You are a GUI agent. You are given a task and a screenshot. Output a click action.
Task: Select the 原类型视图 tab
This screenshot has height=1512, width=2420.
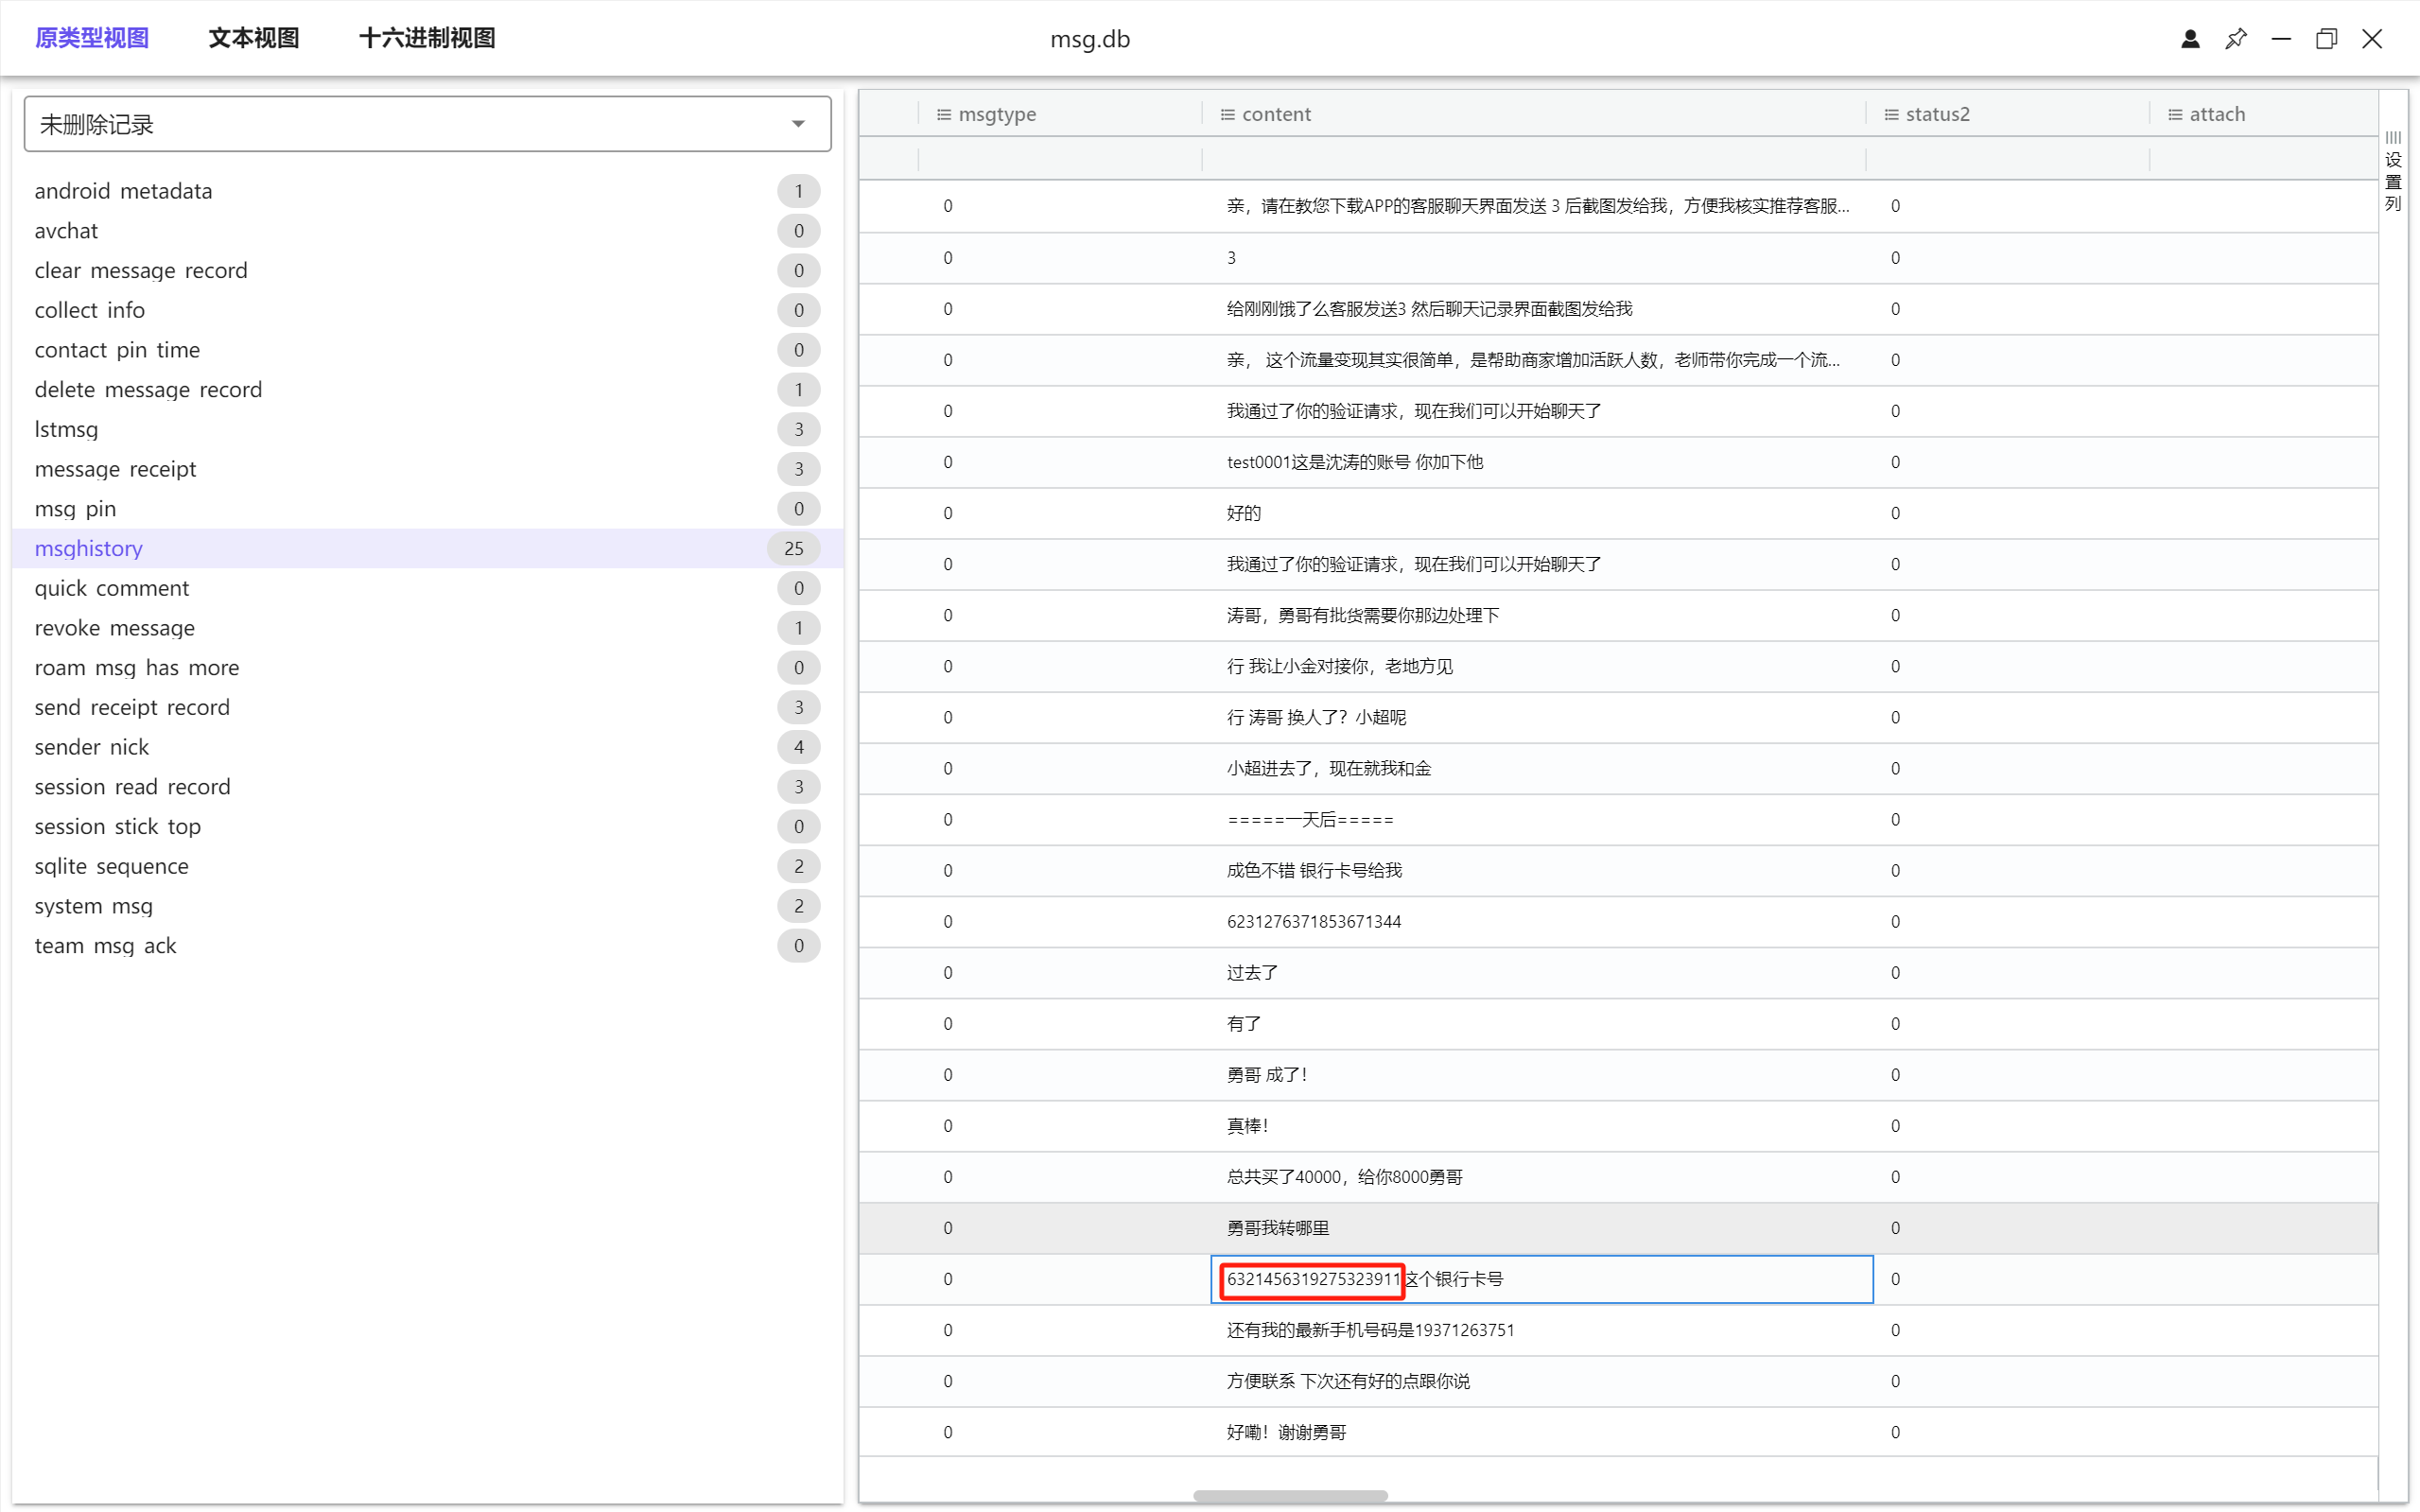[x=91, y=38]
